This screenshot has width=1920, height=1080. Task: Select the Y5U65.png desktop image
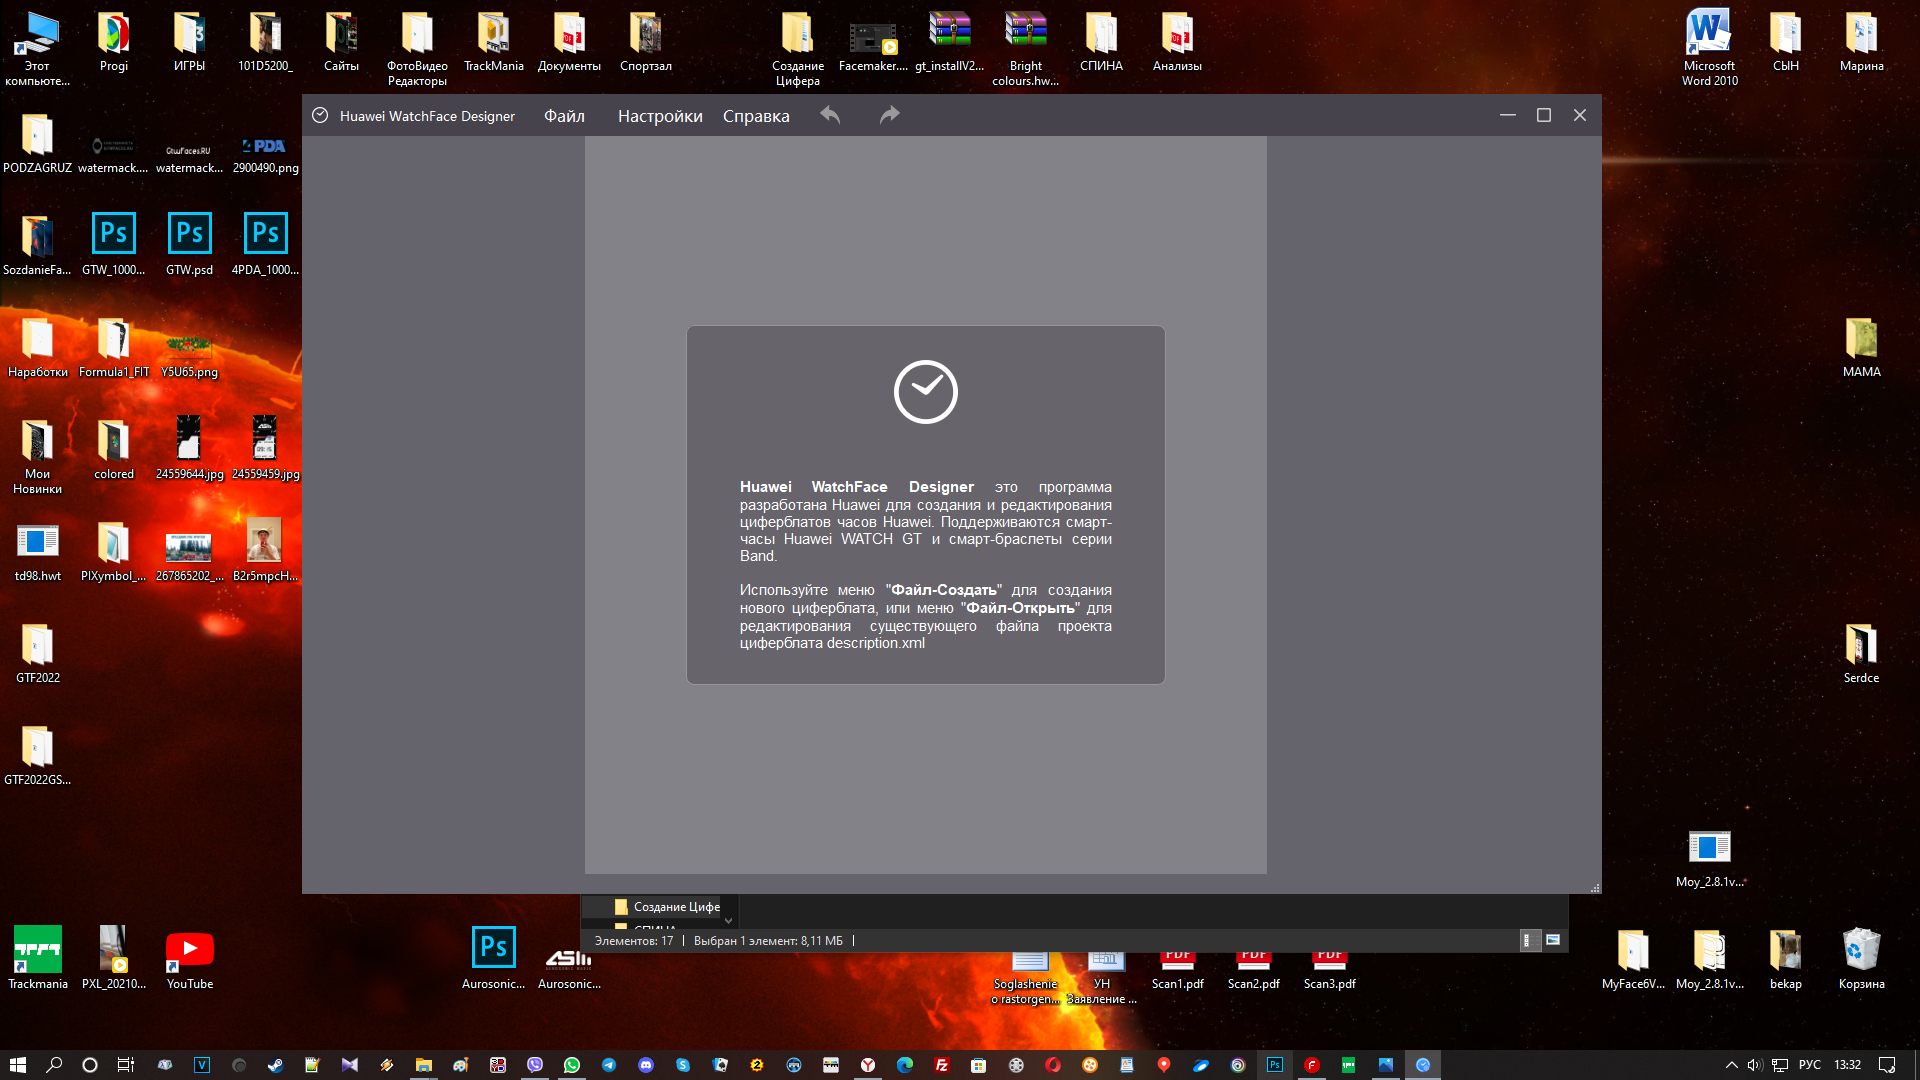point(190,355)
